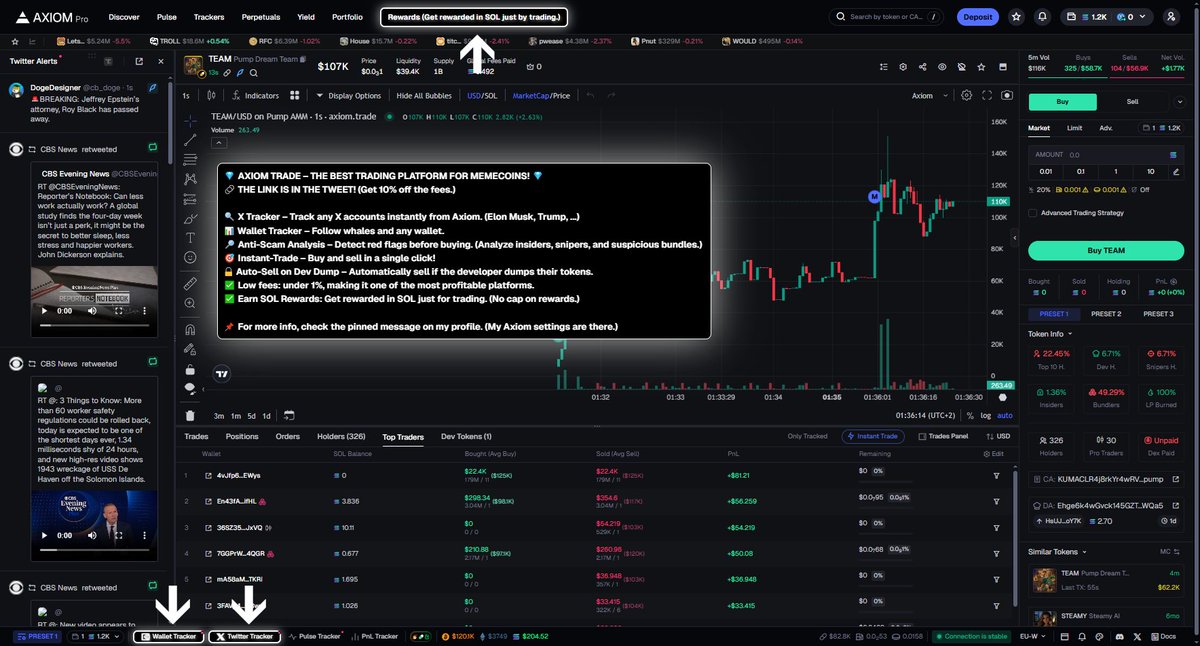Toggle log scale on chart
This screenshot has height=646, width=1200.
tap(986, 415)
